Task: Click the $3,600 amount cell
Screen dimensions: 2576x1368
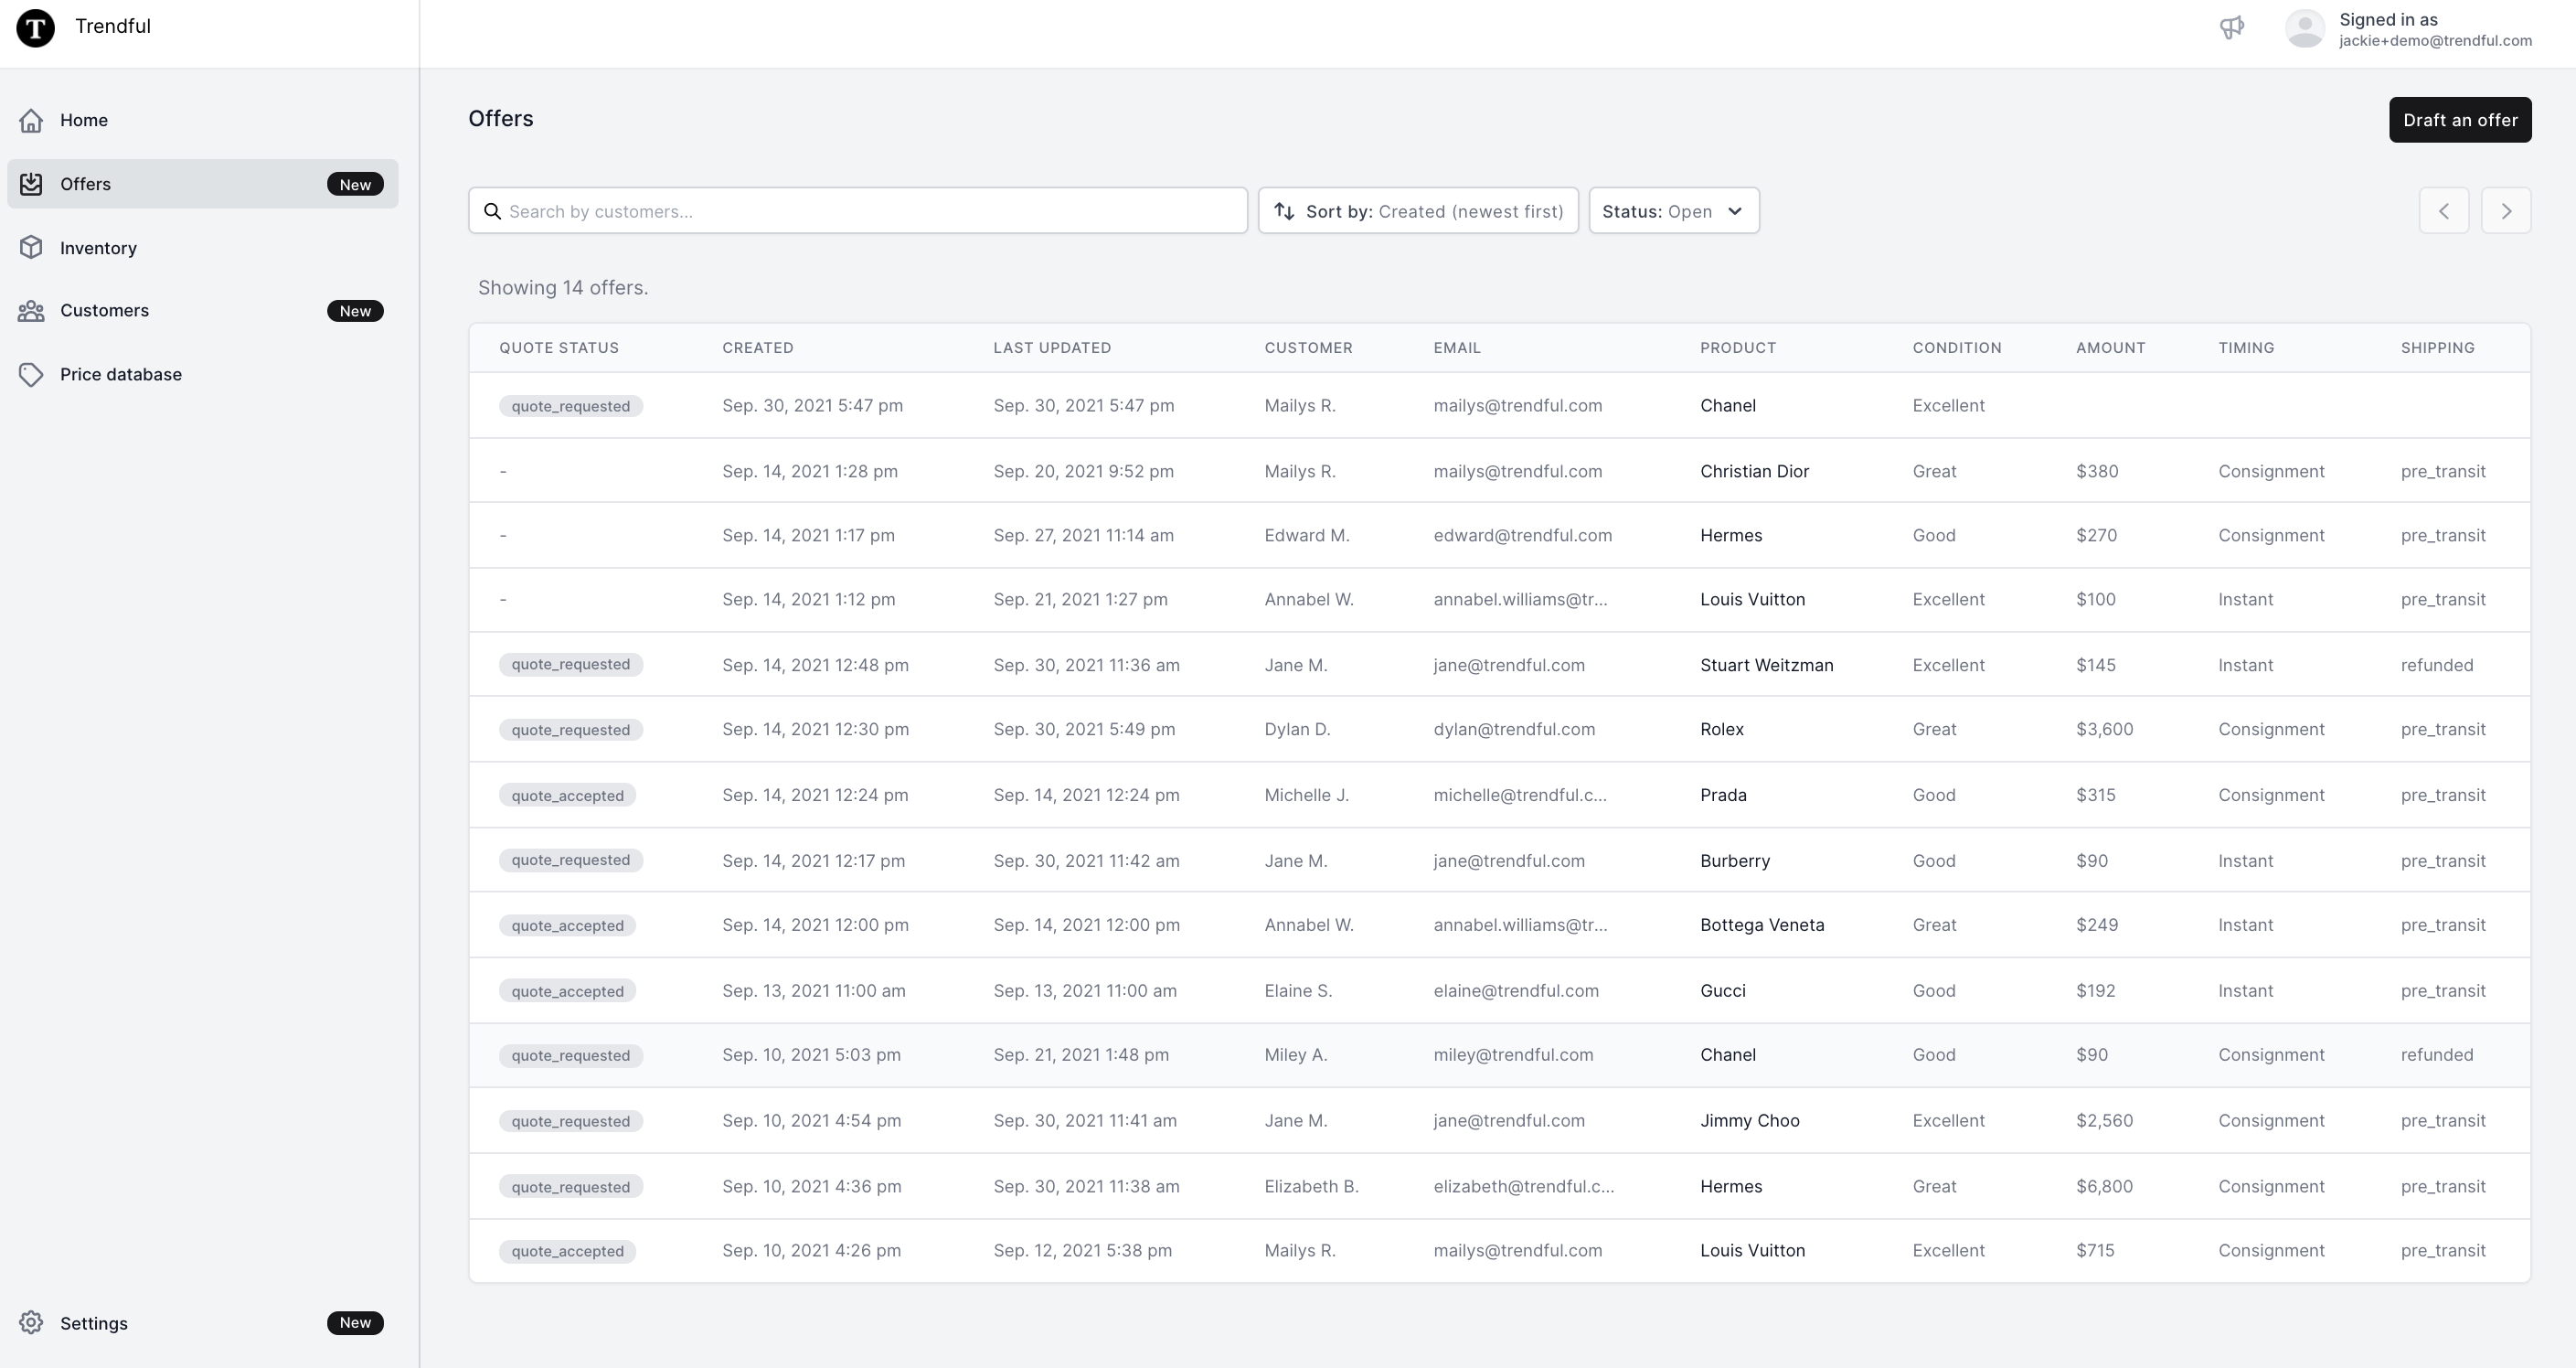Action: 2104,729
